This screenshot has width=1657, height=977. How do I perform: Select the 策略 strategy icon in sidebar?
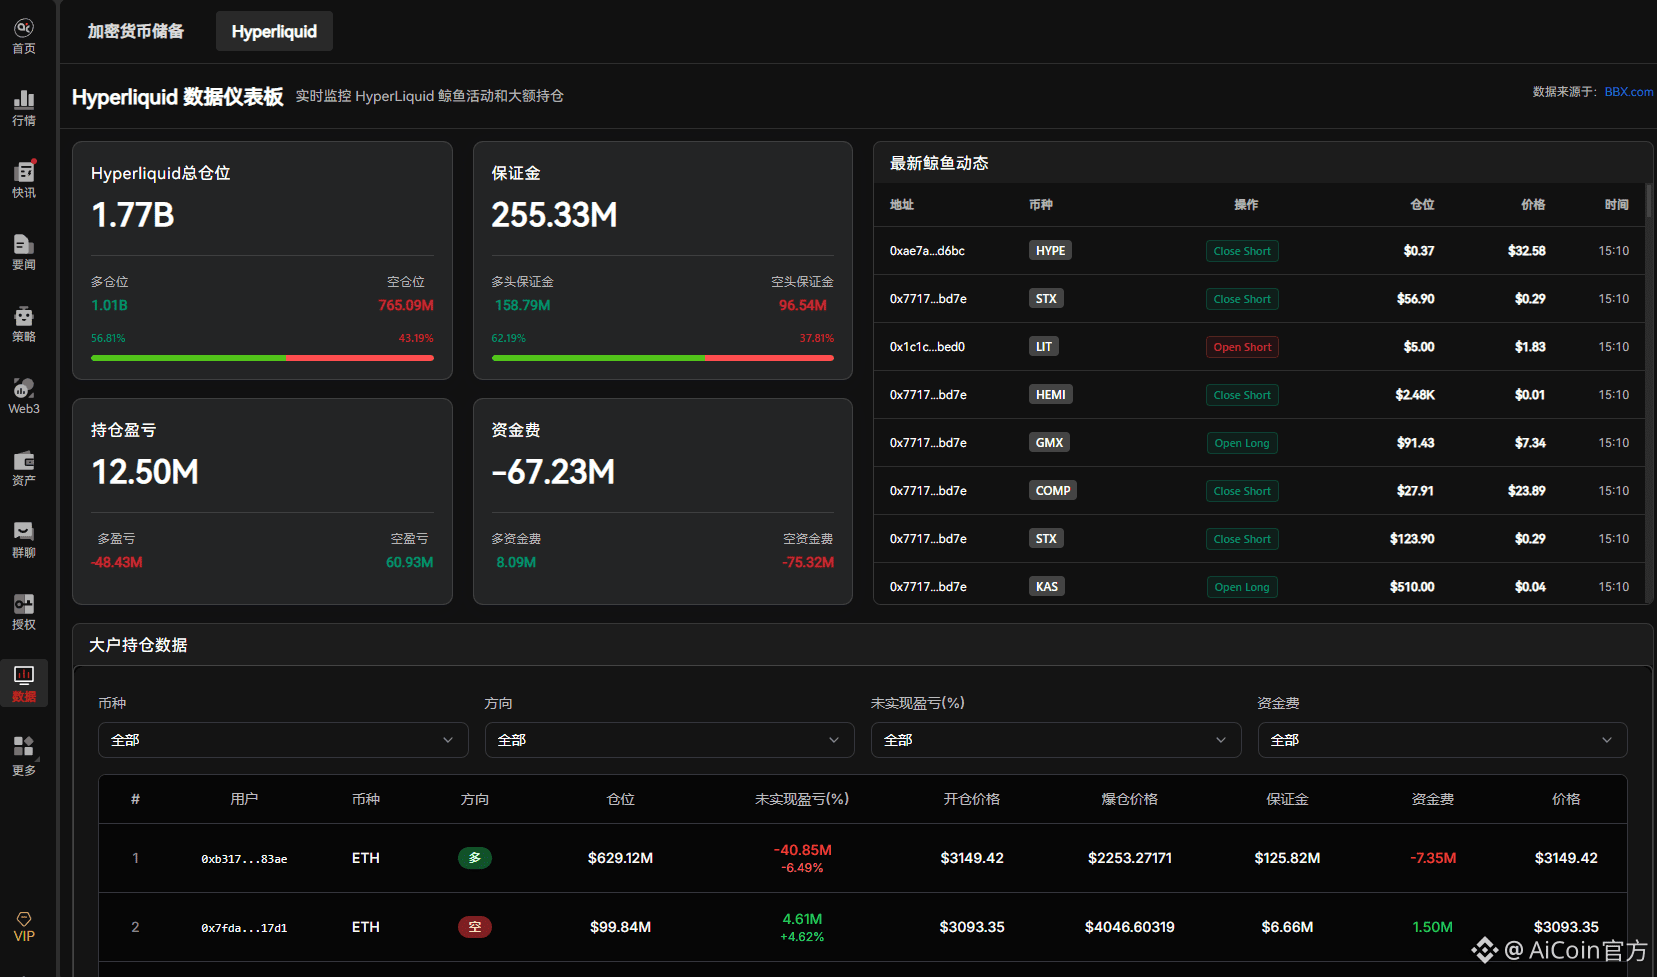23,323
